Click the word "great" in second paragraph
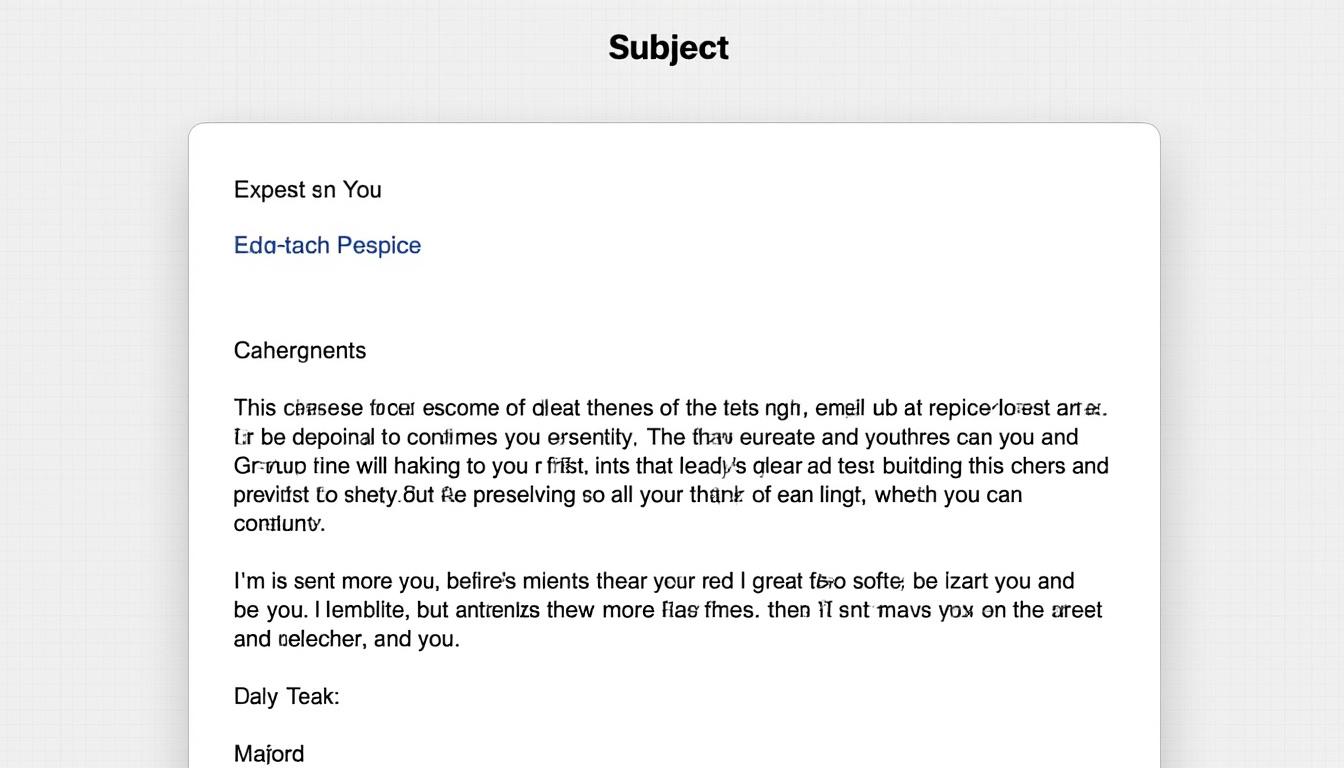 [x=775, y=581]
